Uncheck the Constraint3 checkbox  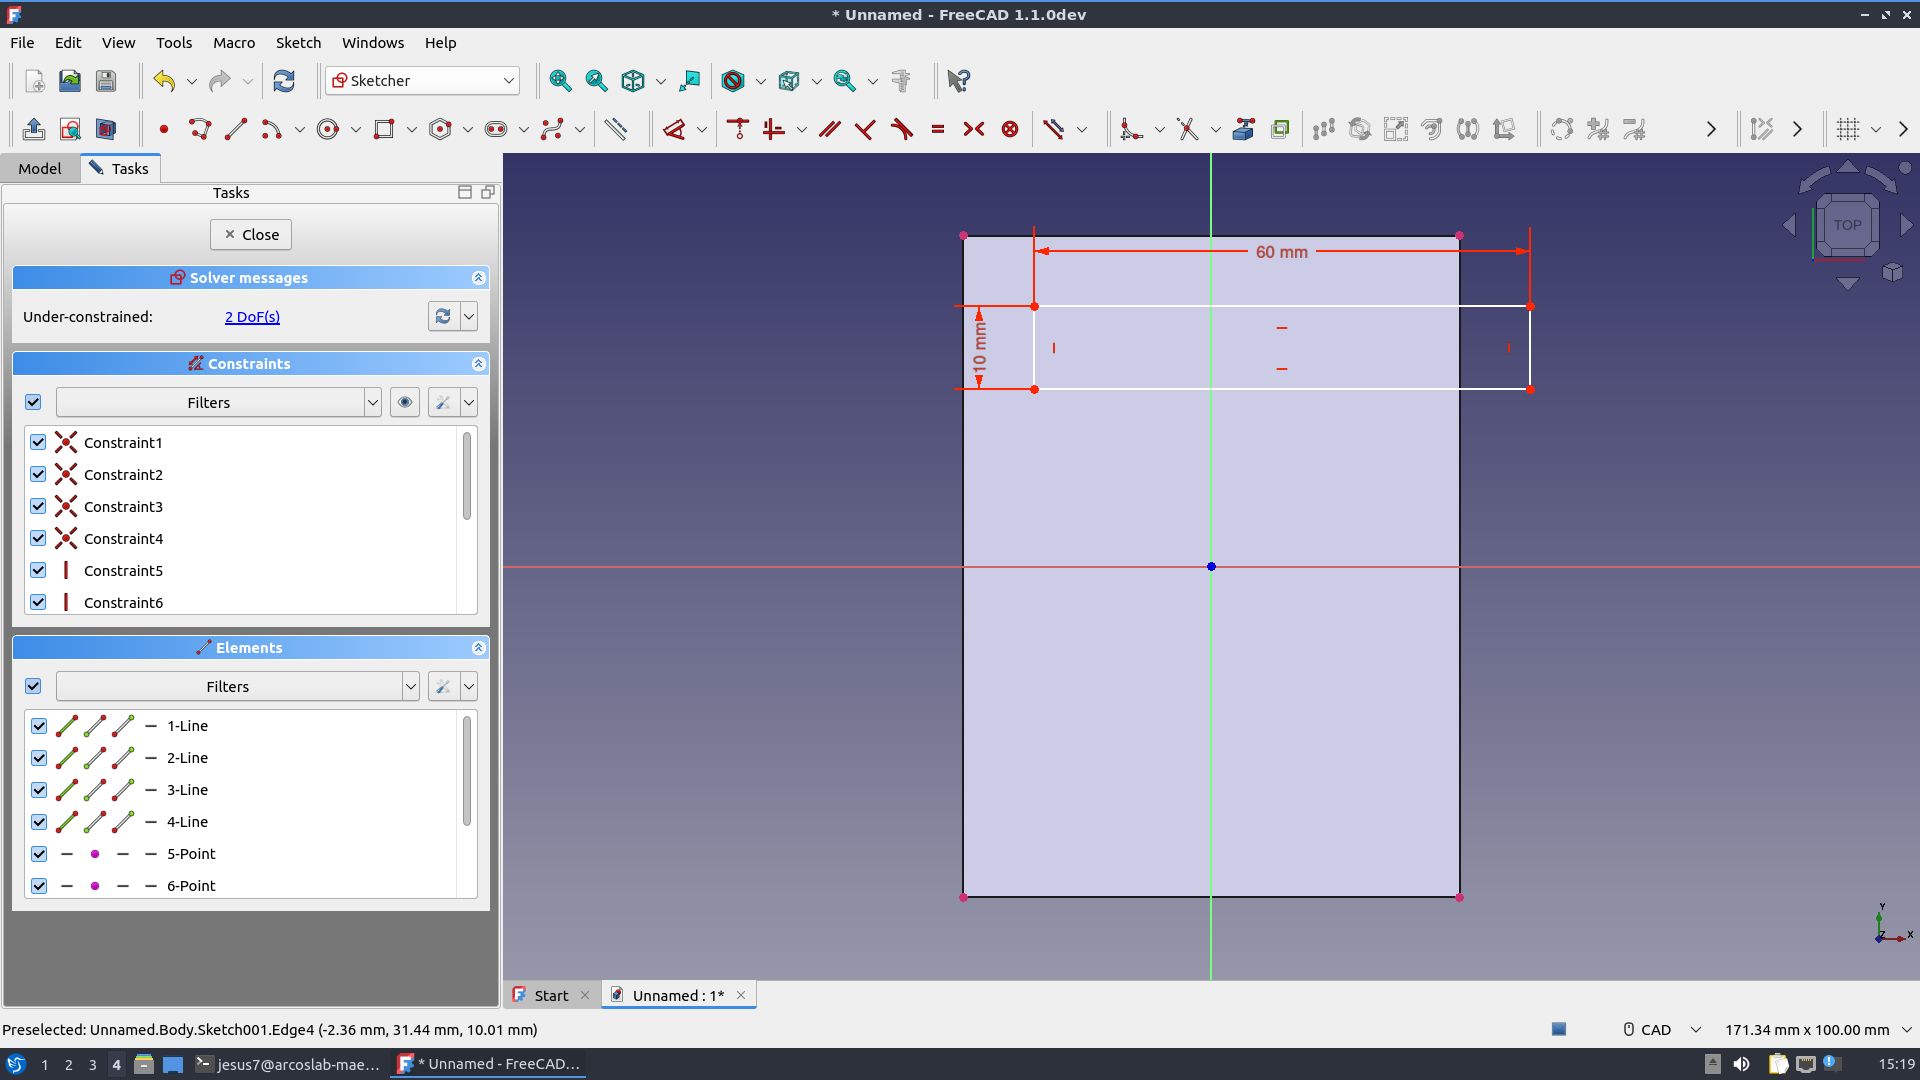tap(38, 506)
